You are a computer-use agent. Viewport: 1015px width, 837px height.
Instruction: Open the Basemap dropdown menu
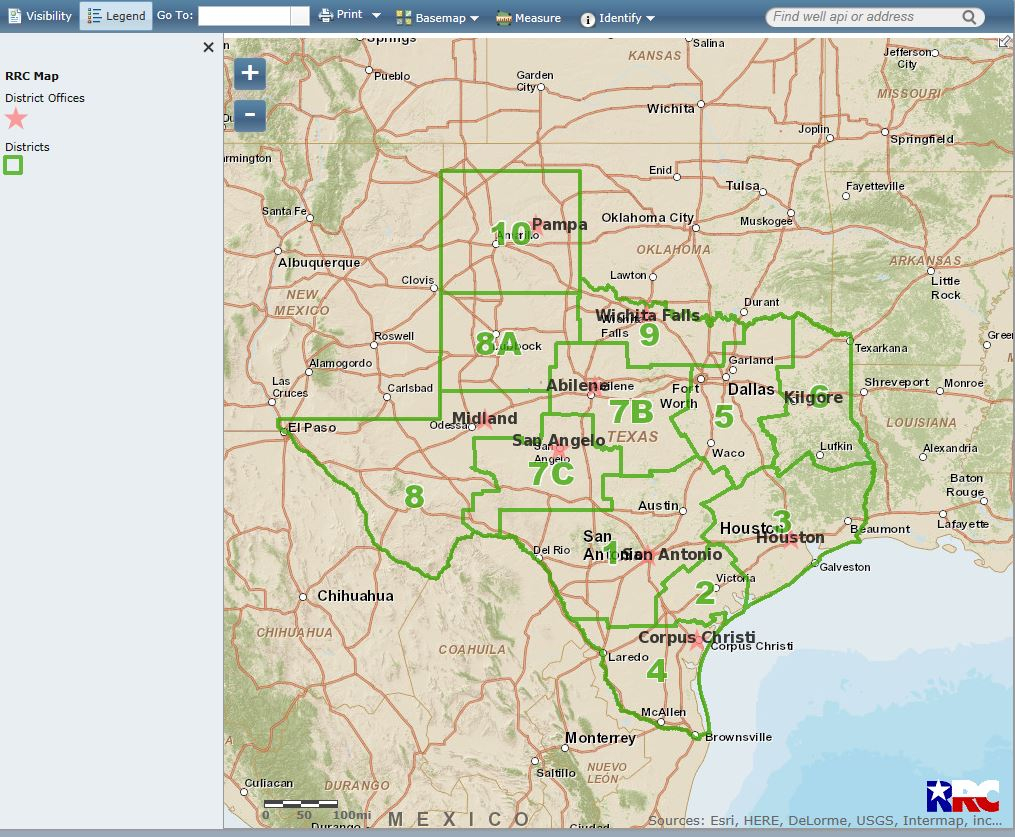[438, 18]
